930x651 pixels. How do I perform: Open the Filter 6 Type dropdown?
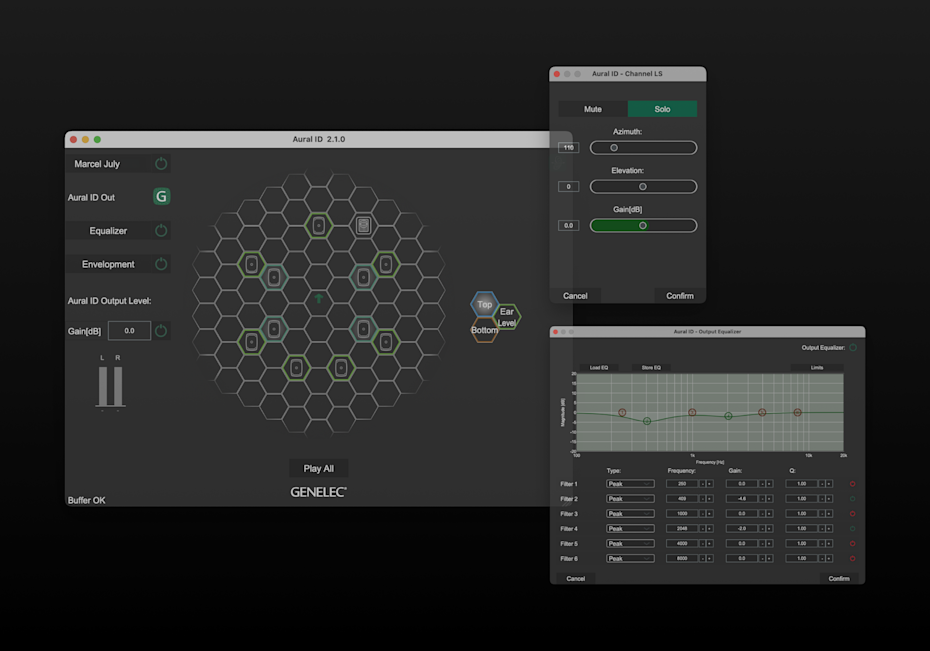point(630,559)
